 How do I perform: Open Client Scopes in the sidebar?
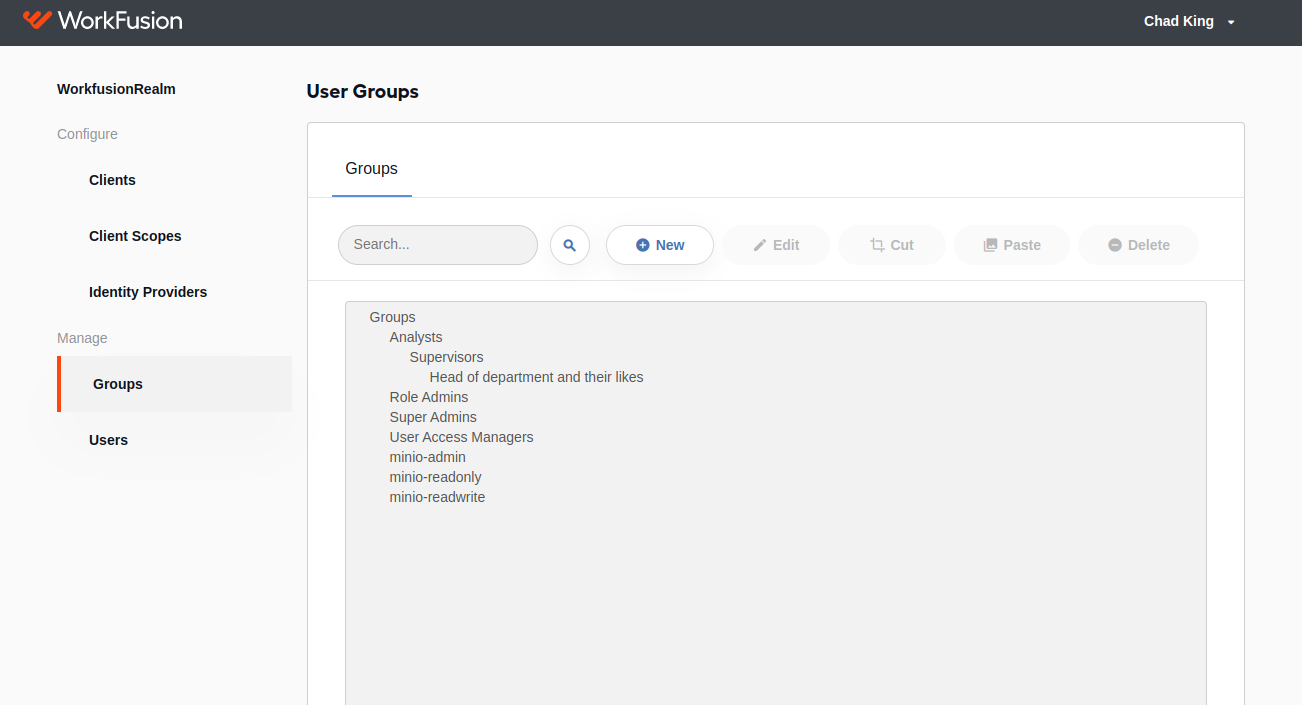pyautogui.click(x=135, y=236)
